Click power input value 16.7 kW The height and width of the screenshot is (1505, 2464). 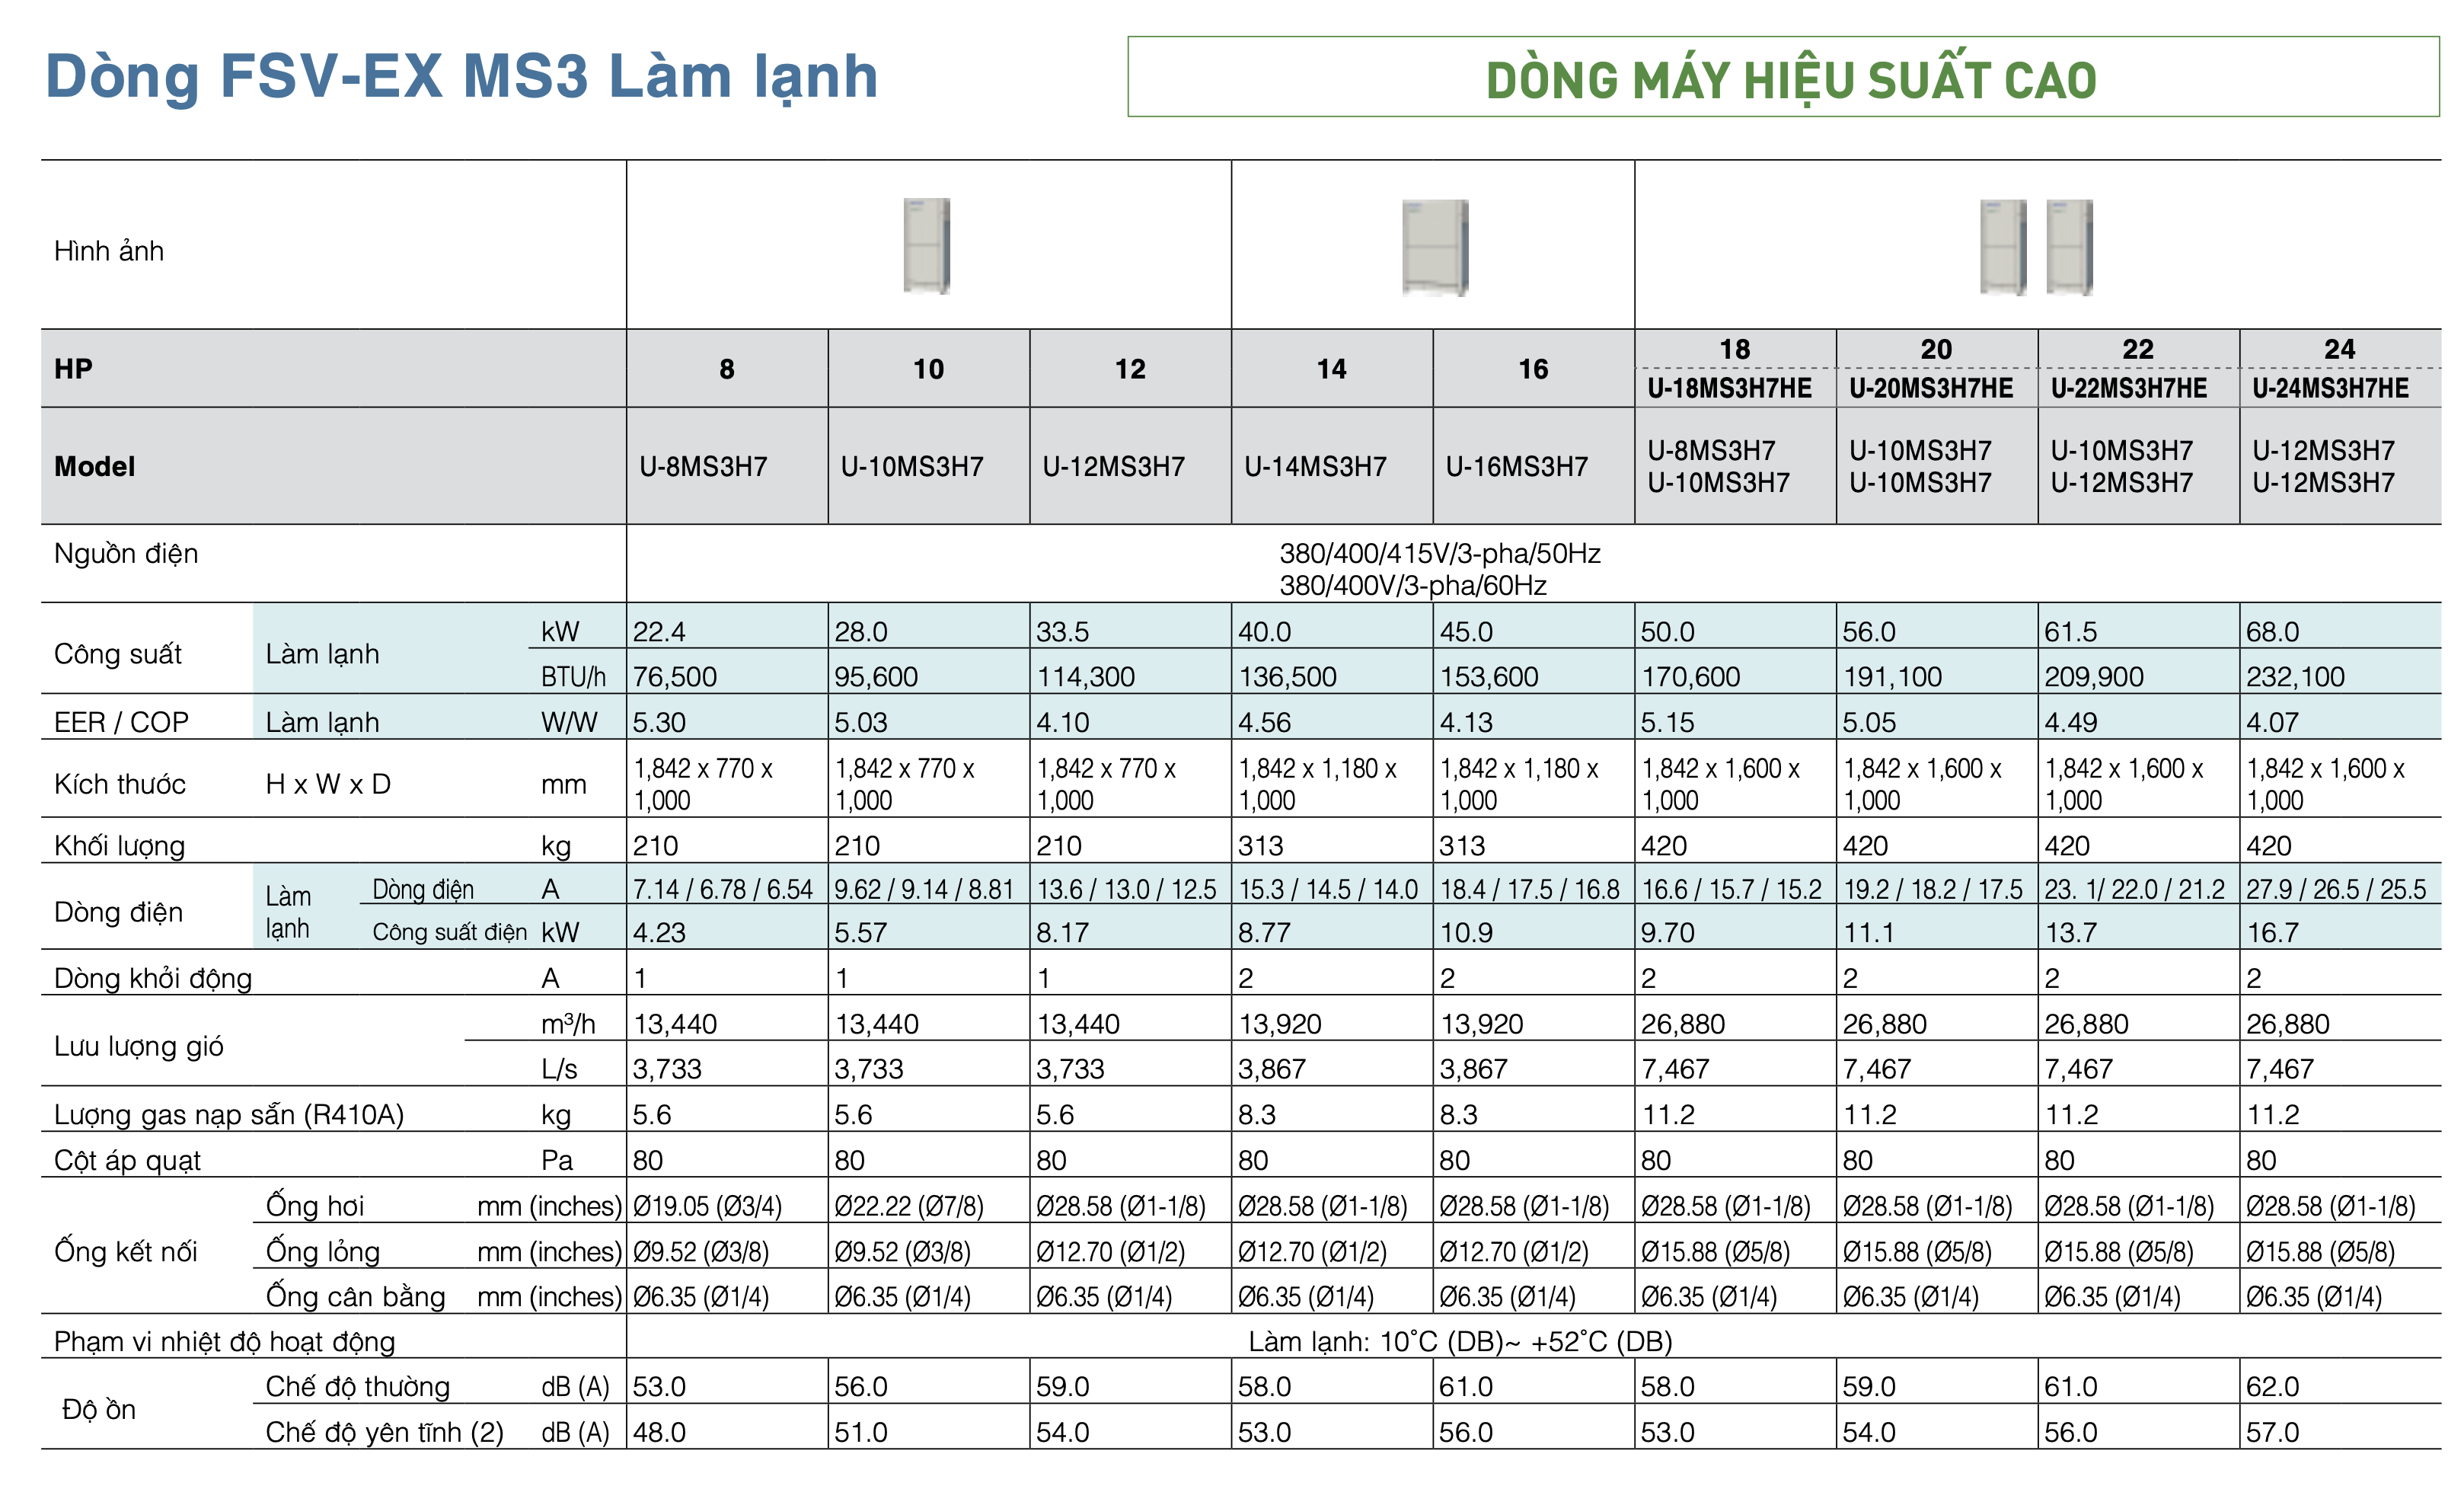tap(2272, 933)
